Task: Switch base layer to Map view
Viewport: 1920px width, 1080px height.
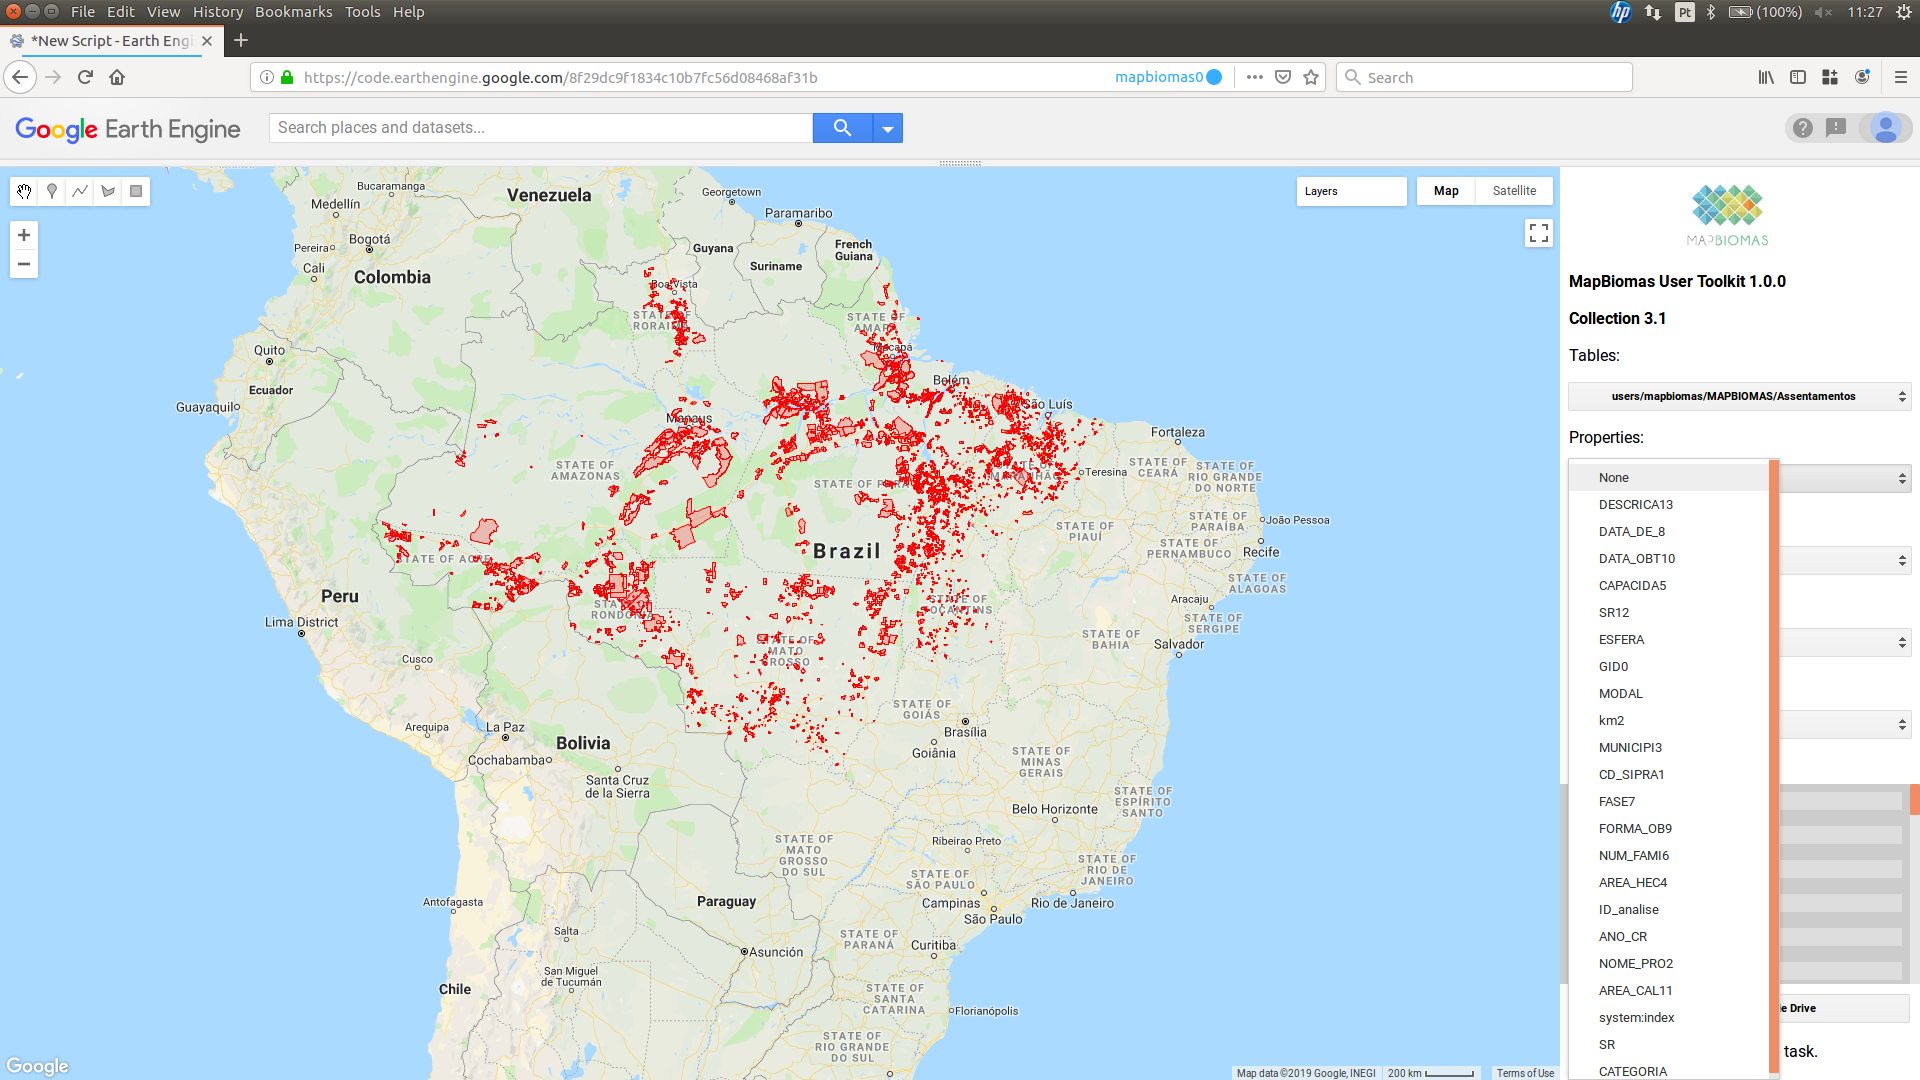Action: (1446, 191)
